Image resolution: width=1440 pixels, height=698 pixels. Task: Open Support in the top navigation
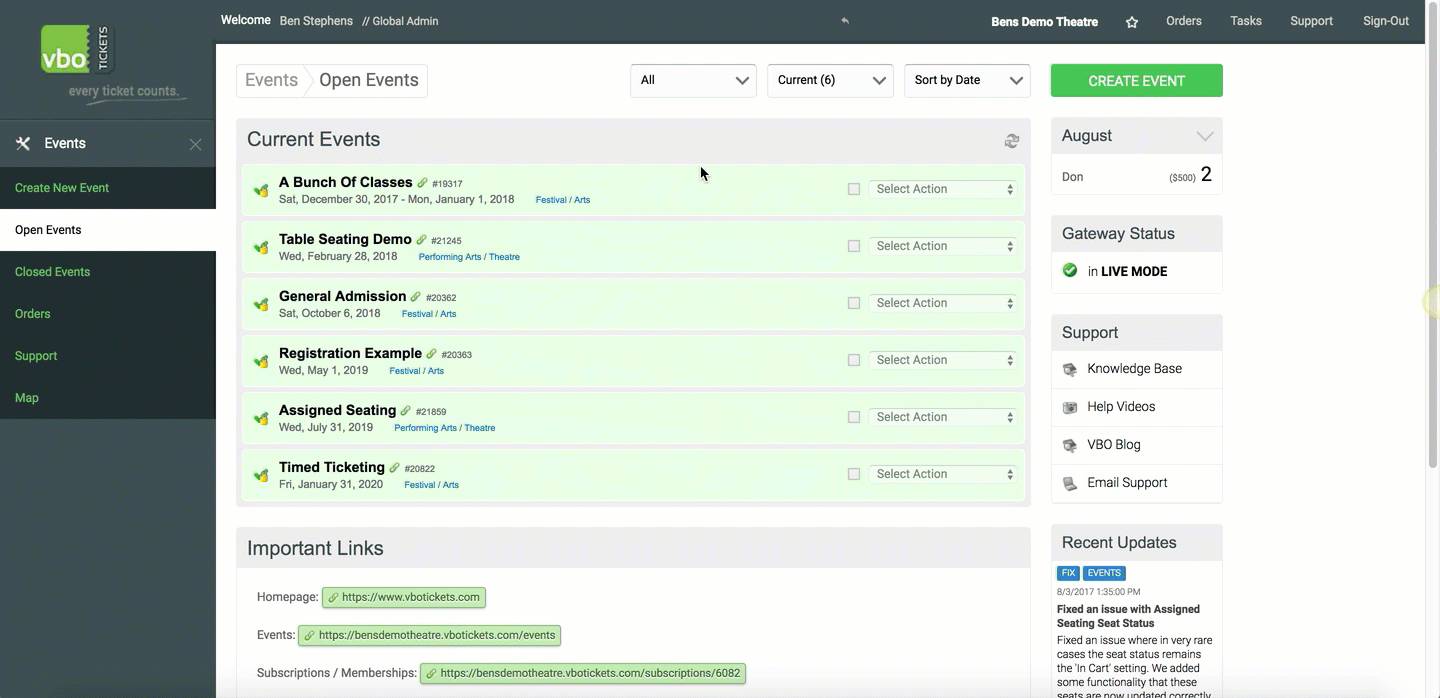[1311, 21]
